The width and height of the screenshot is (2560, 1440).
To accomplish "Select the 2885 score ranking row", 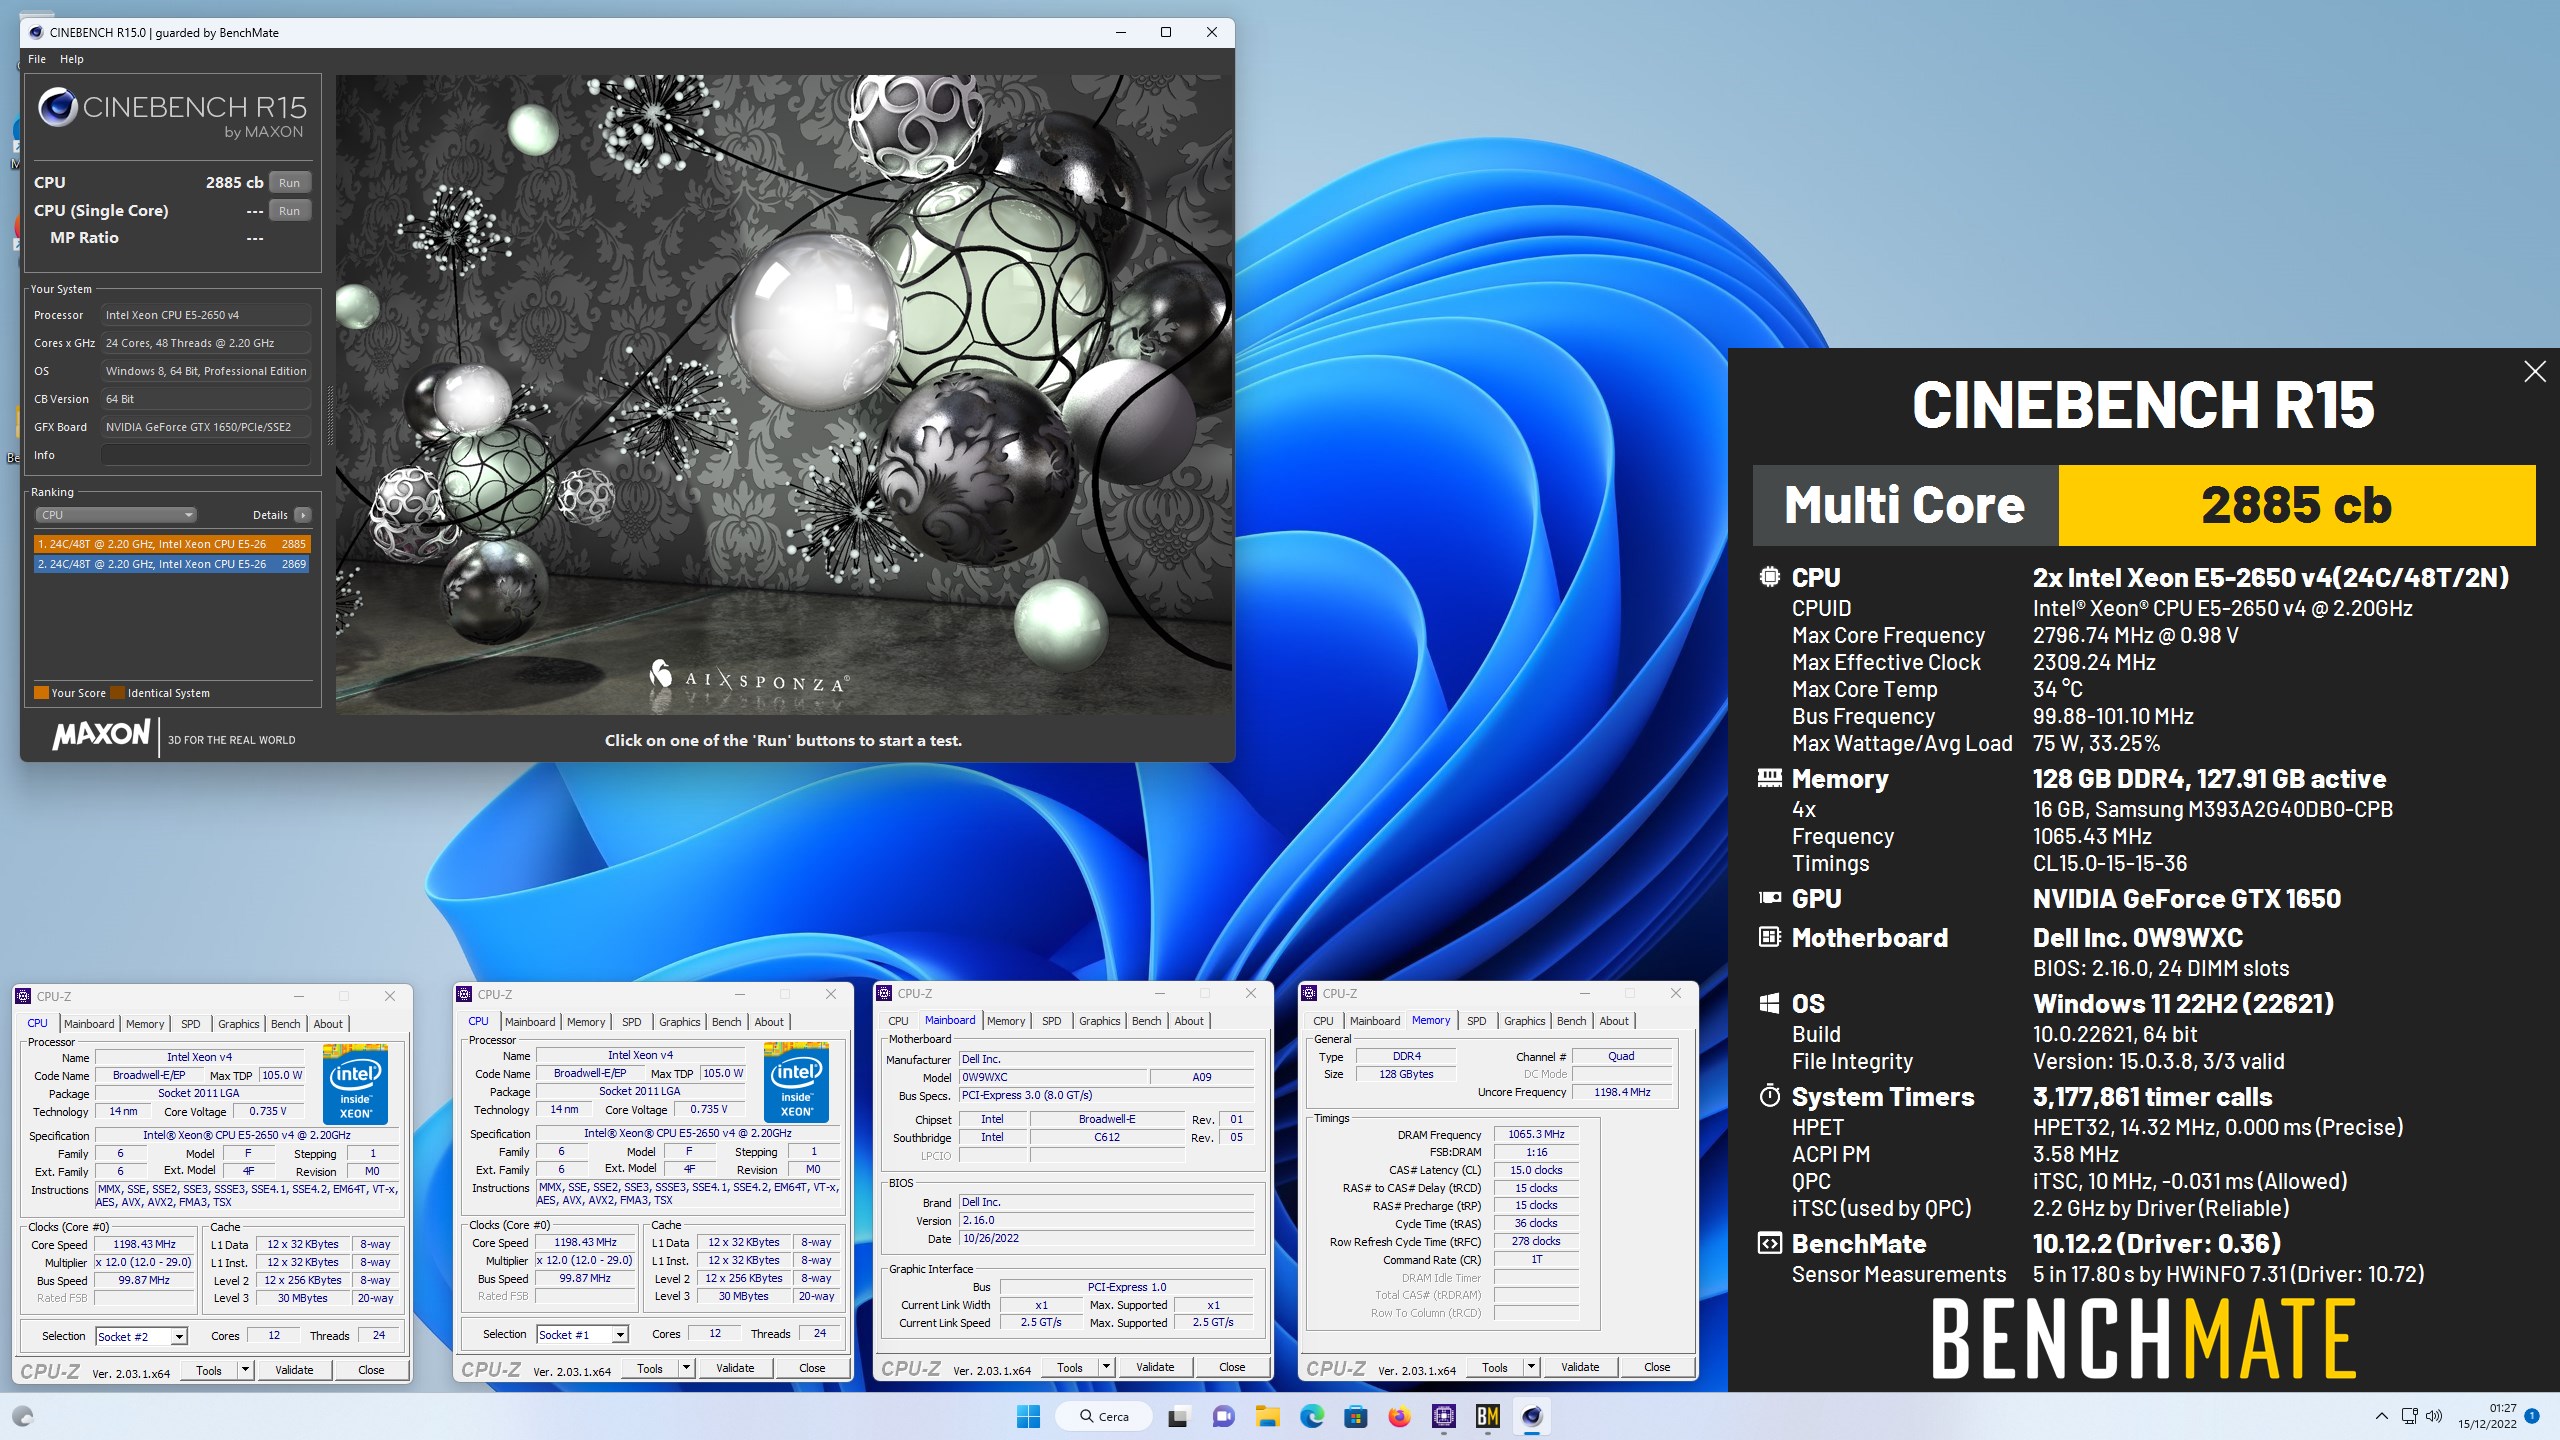I will (171, 544).
